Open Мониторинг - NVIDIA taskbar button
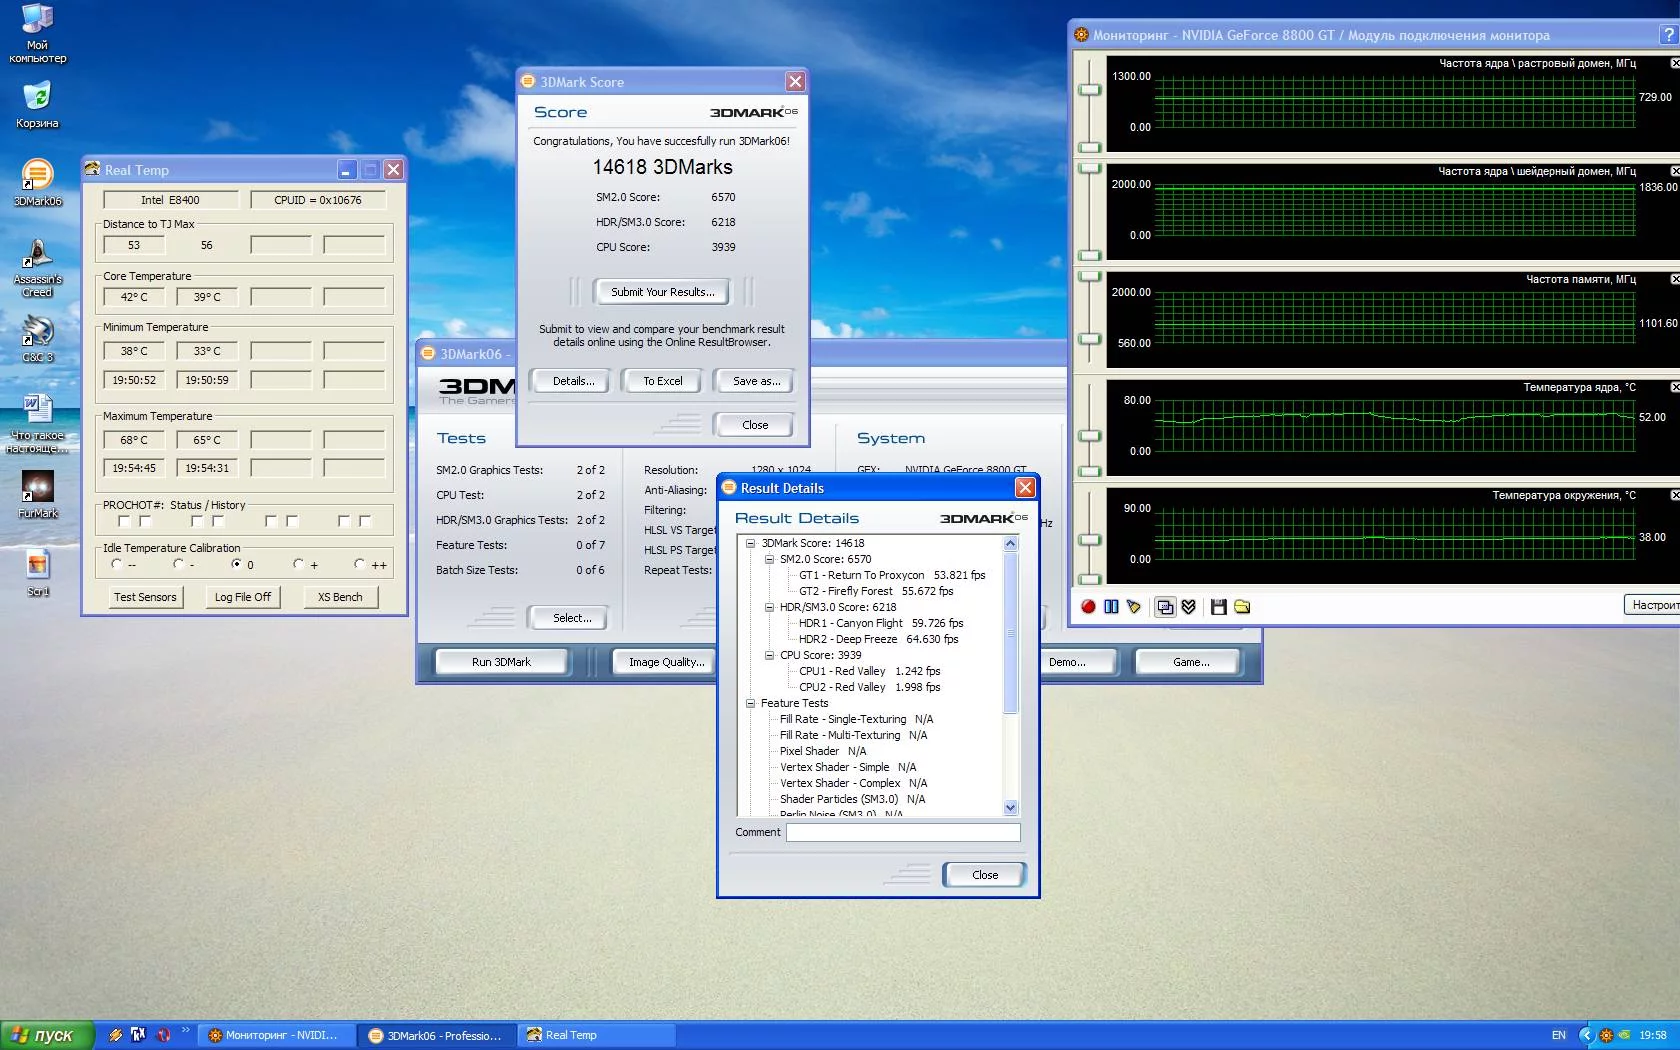1680x1050 pixels. point(277,1035)
